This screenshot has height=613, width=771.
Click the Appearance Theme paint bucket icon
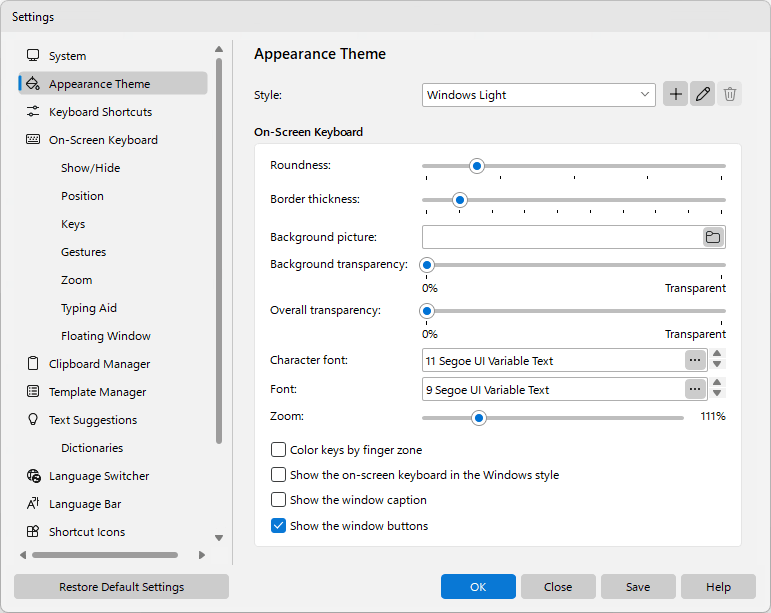tap(33, 84)
